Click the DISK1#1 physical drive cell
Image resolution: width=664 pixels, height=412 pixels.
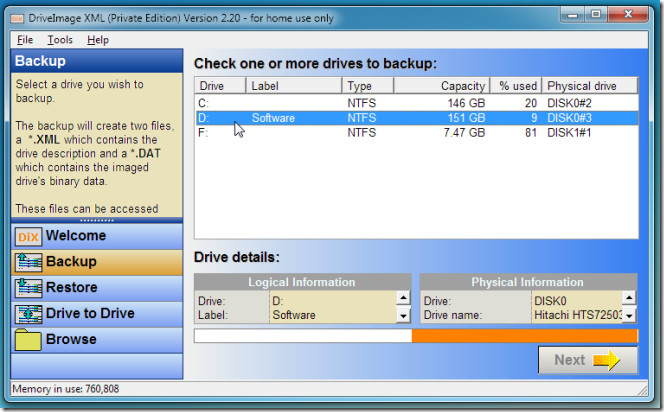coord(569,133)
